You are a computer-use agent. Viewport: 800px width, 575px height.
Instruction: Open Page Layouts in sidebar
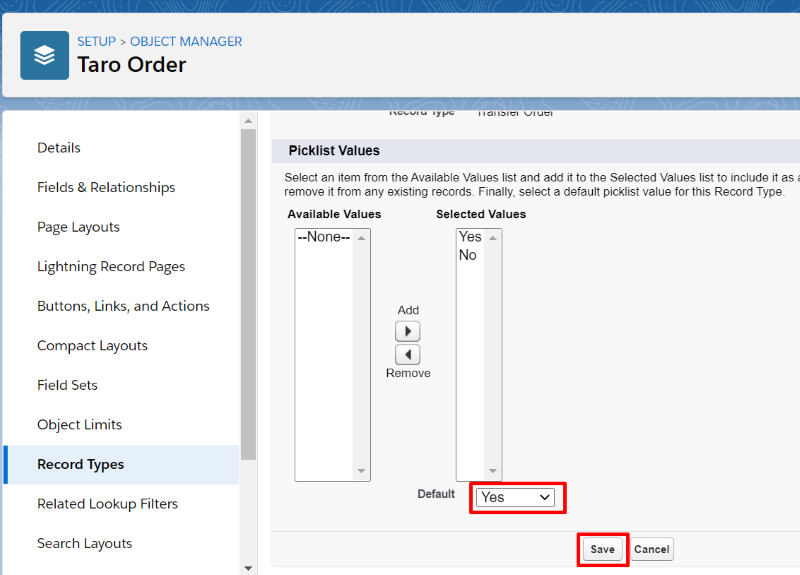point(79,227)
